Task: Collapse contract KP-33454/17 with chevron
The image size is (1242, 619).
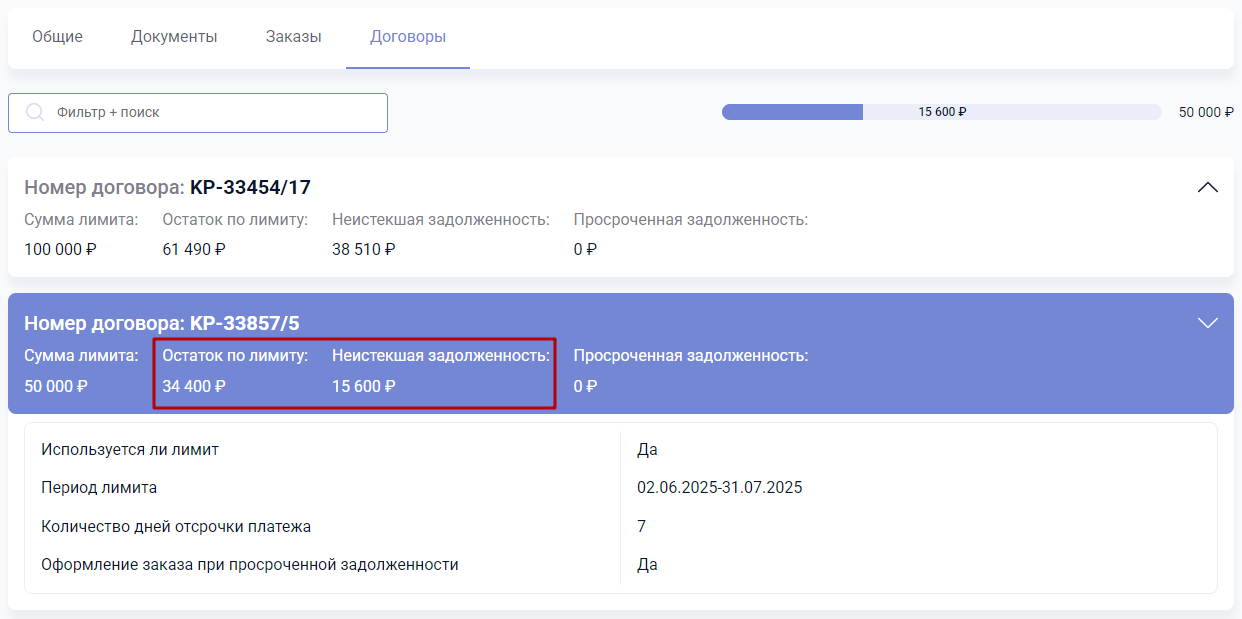Action: tap(1208, 187)
